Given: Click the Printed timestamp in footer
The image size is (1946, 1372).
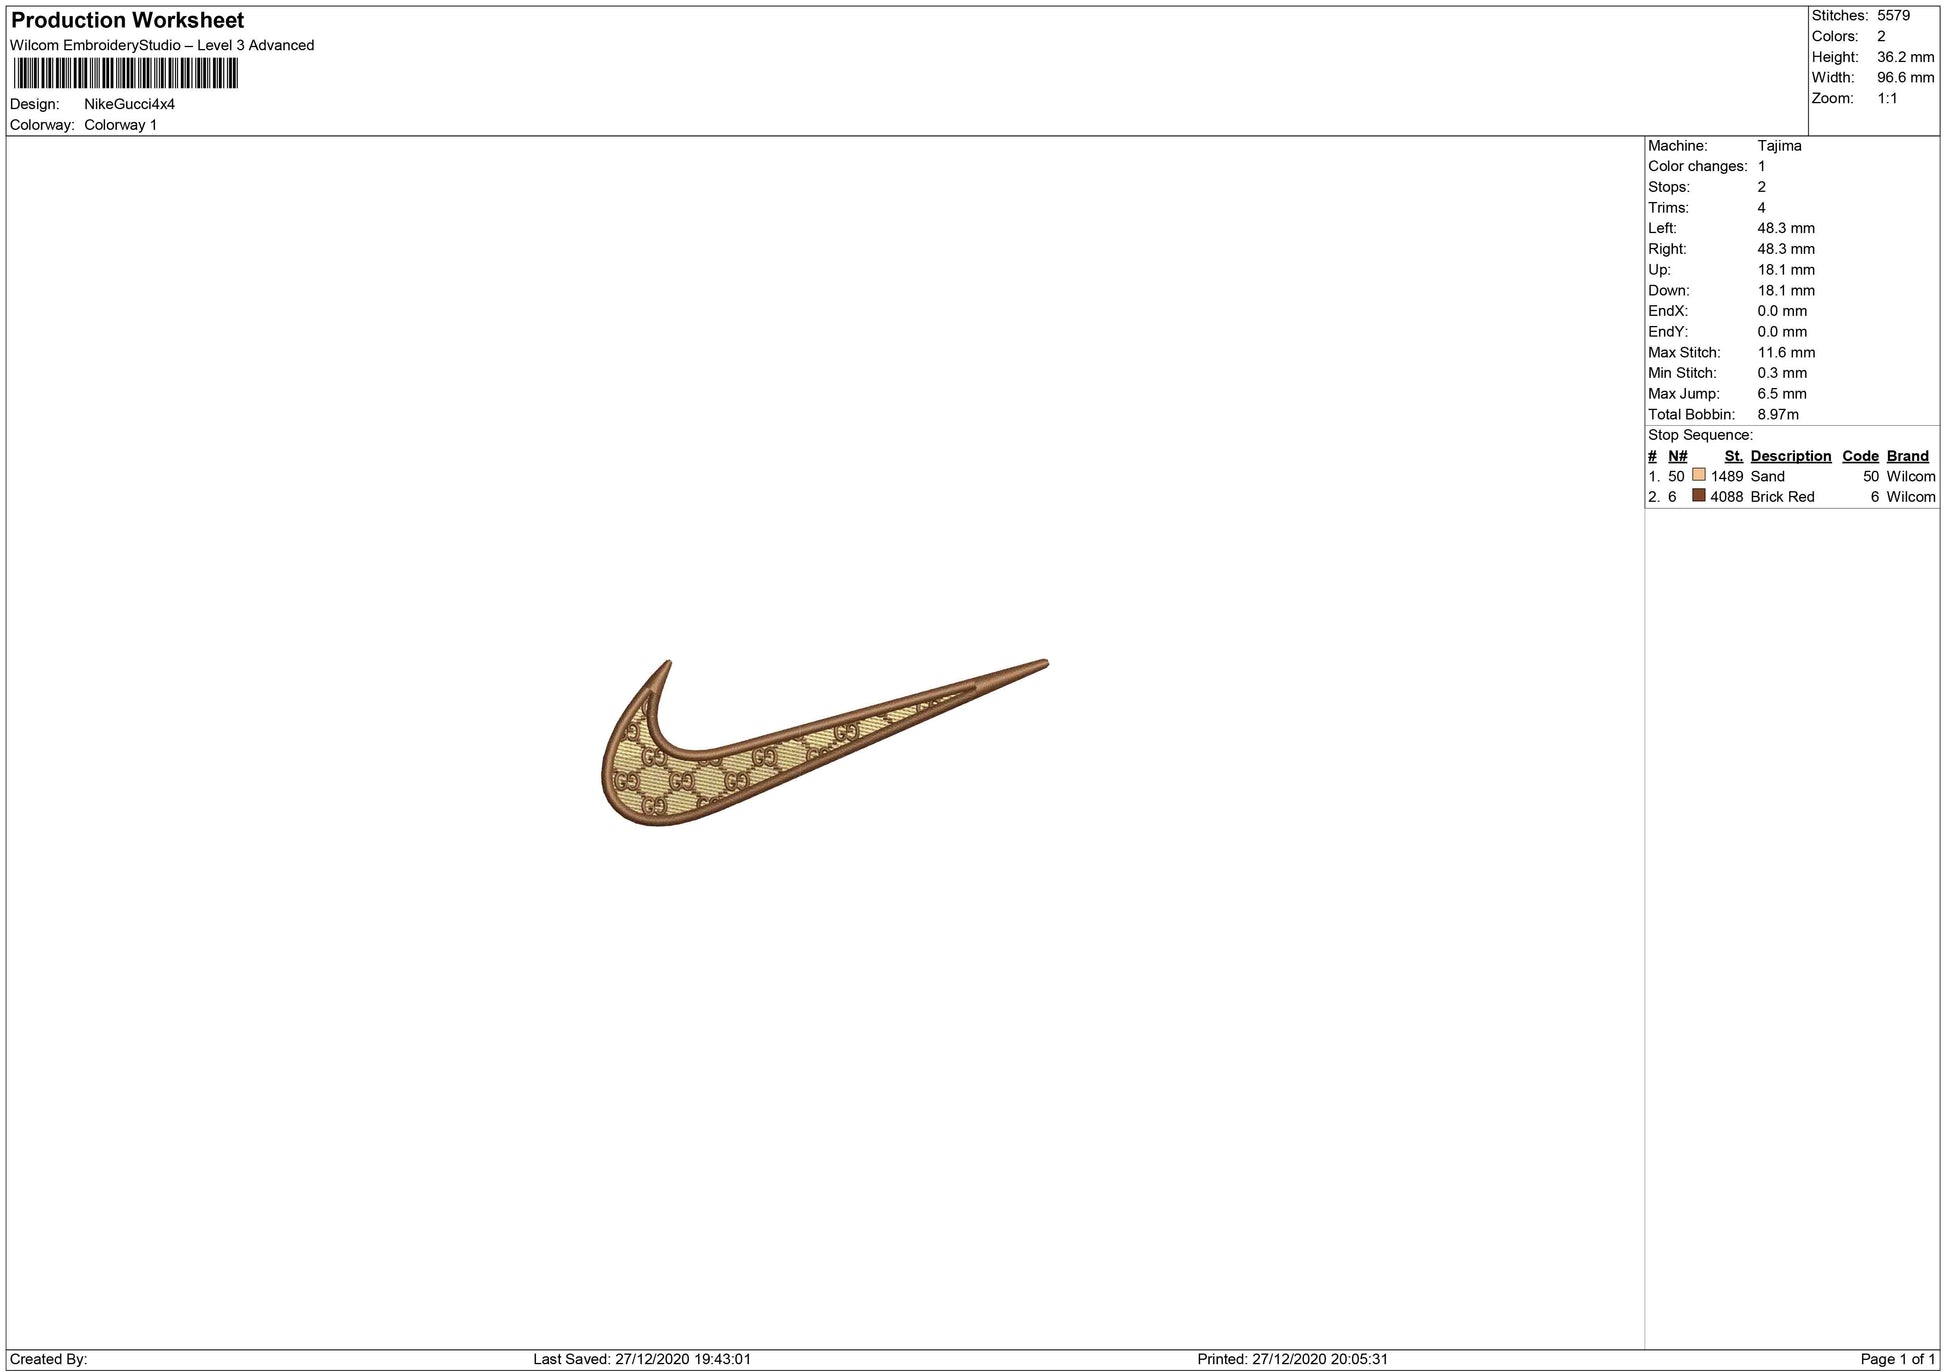Looking at the screenshot, I should [1292, 1359].
